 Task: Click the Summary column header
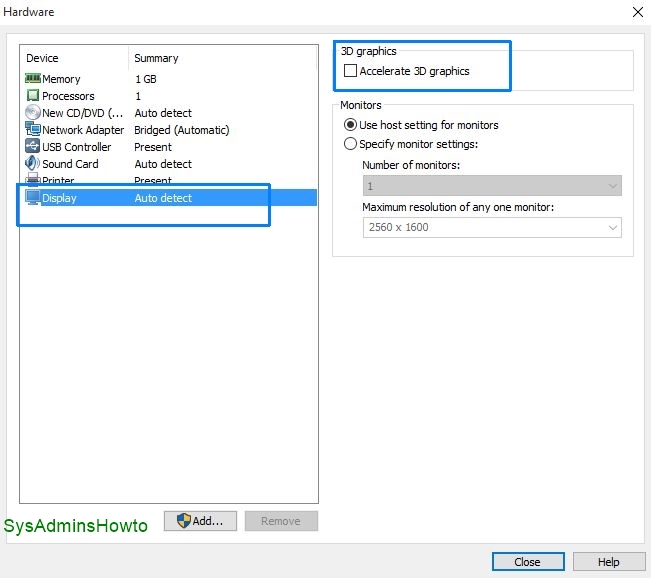(222, 58)
